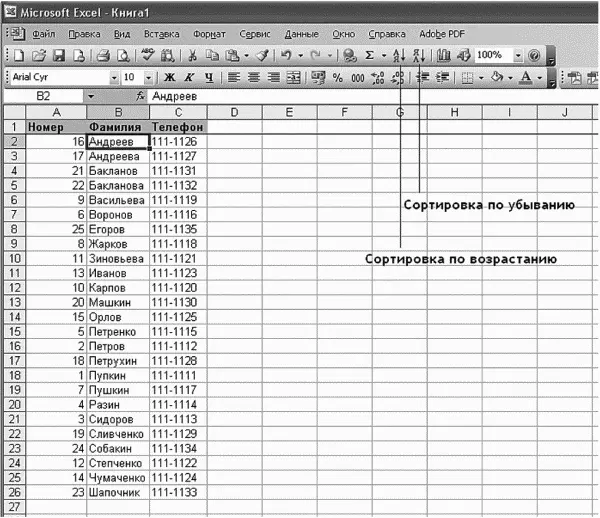
Task: Select row 10 header
Action: coord(15,259)
